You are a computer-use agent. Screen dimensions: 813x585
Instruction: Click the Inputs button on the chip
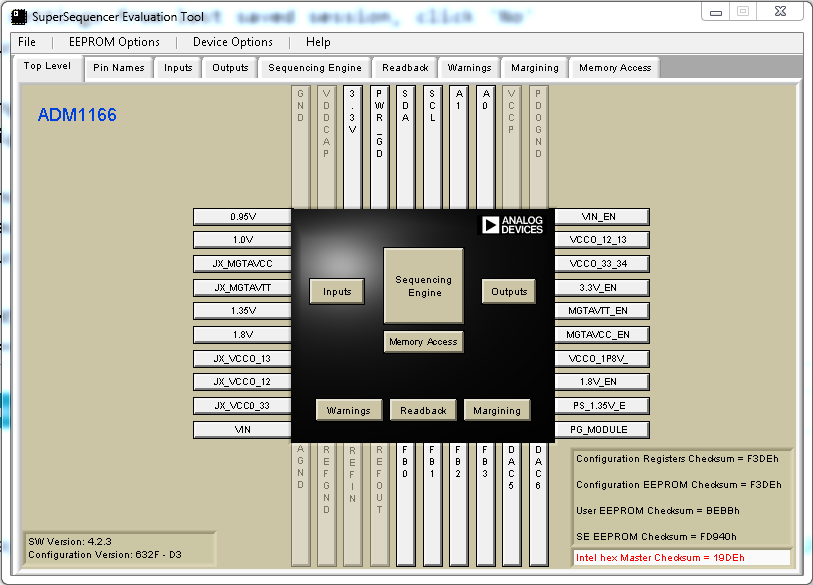(337, 291)
